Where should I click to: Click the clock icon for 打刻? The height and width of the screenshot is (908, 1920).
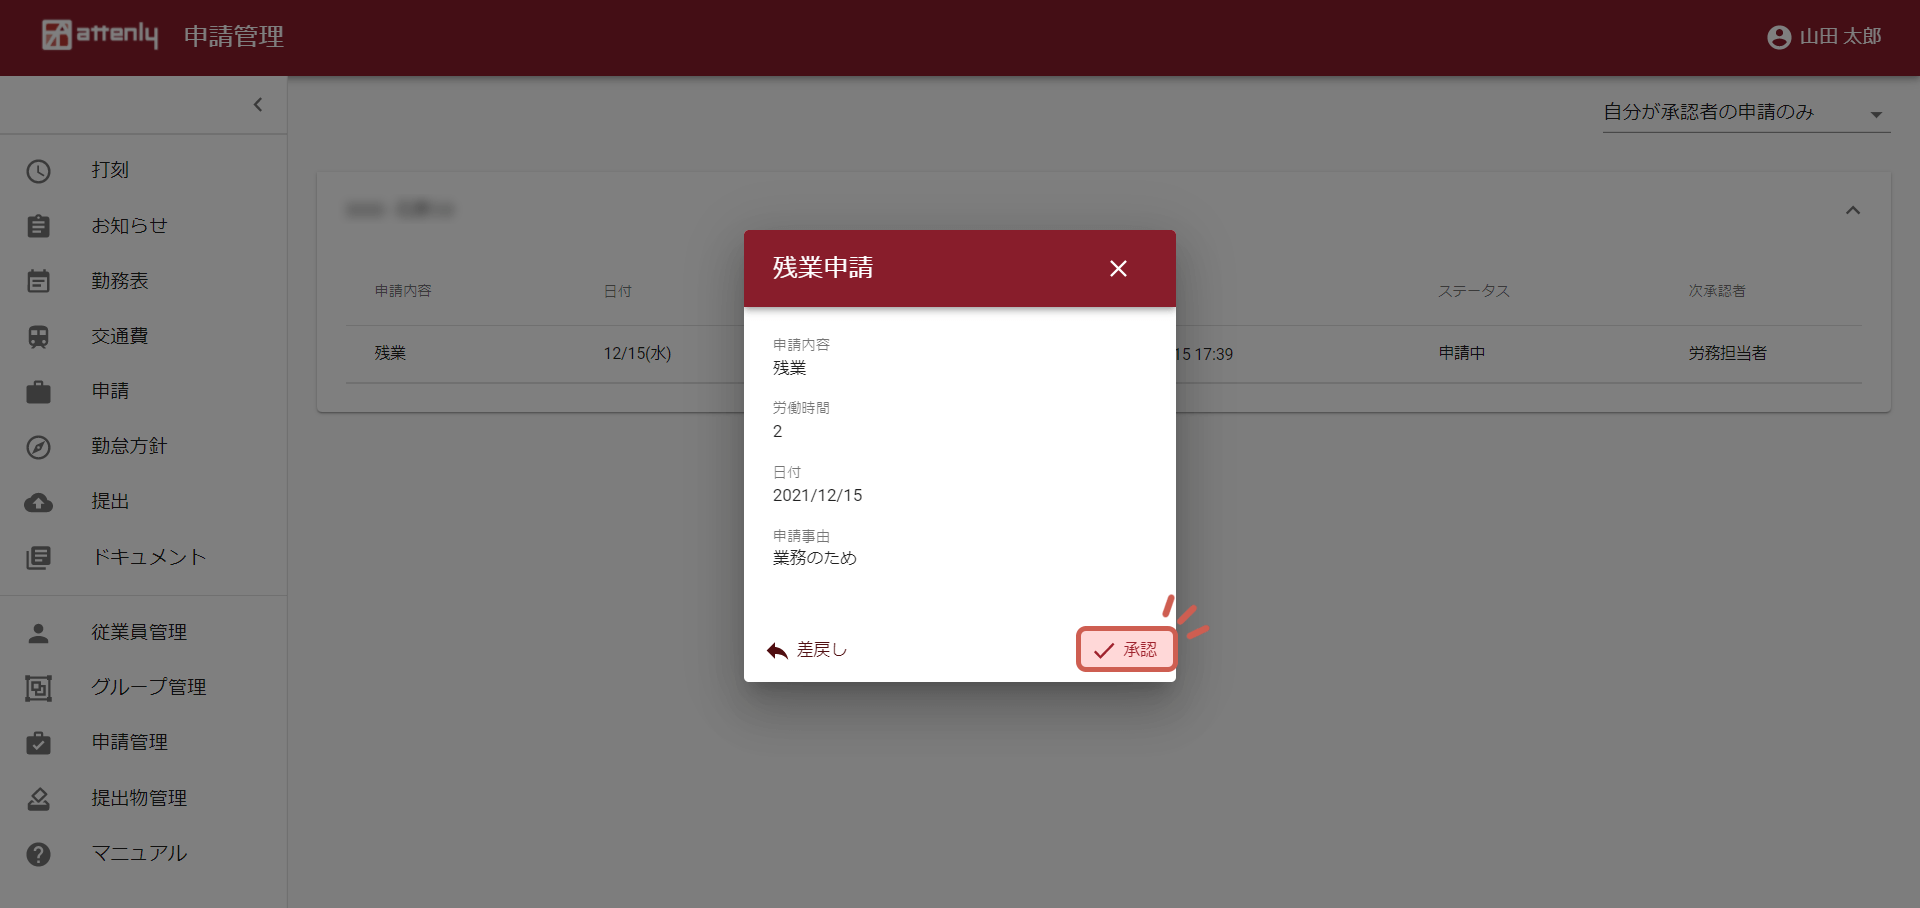pos(38,171)
